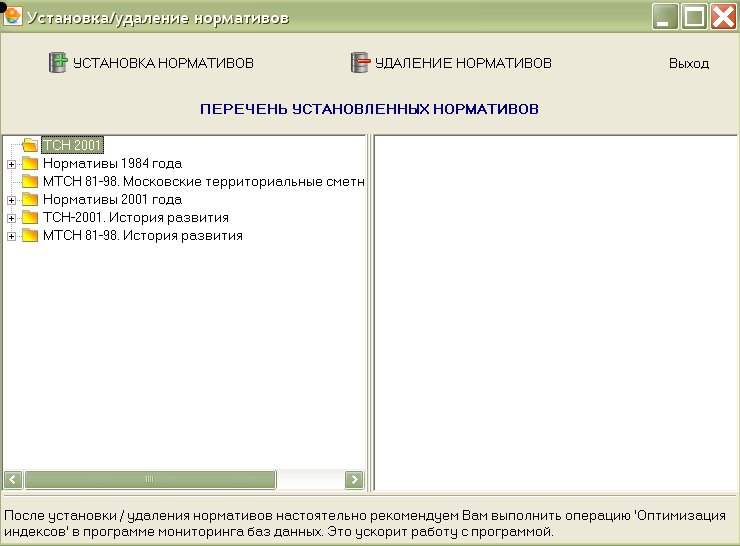Minimize the Установка/удаление нормативов window
Viewport: 740px width, 546px height.
point(665,17)
